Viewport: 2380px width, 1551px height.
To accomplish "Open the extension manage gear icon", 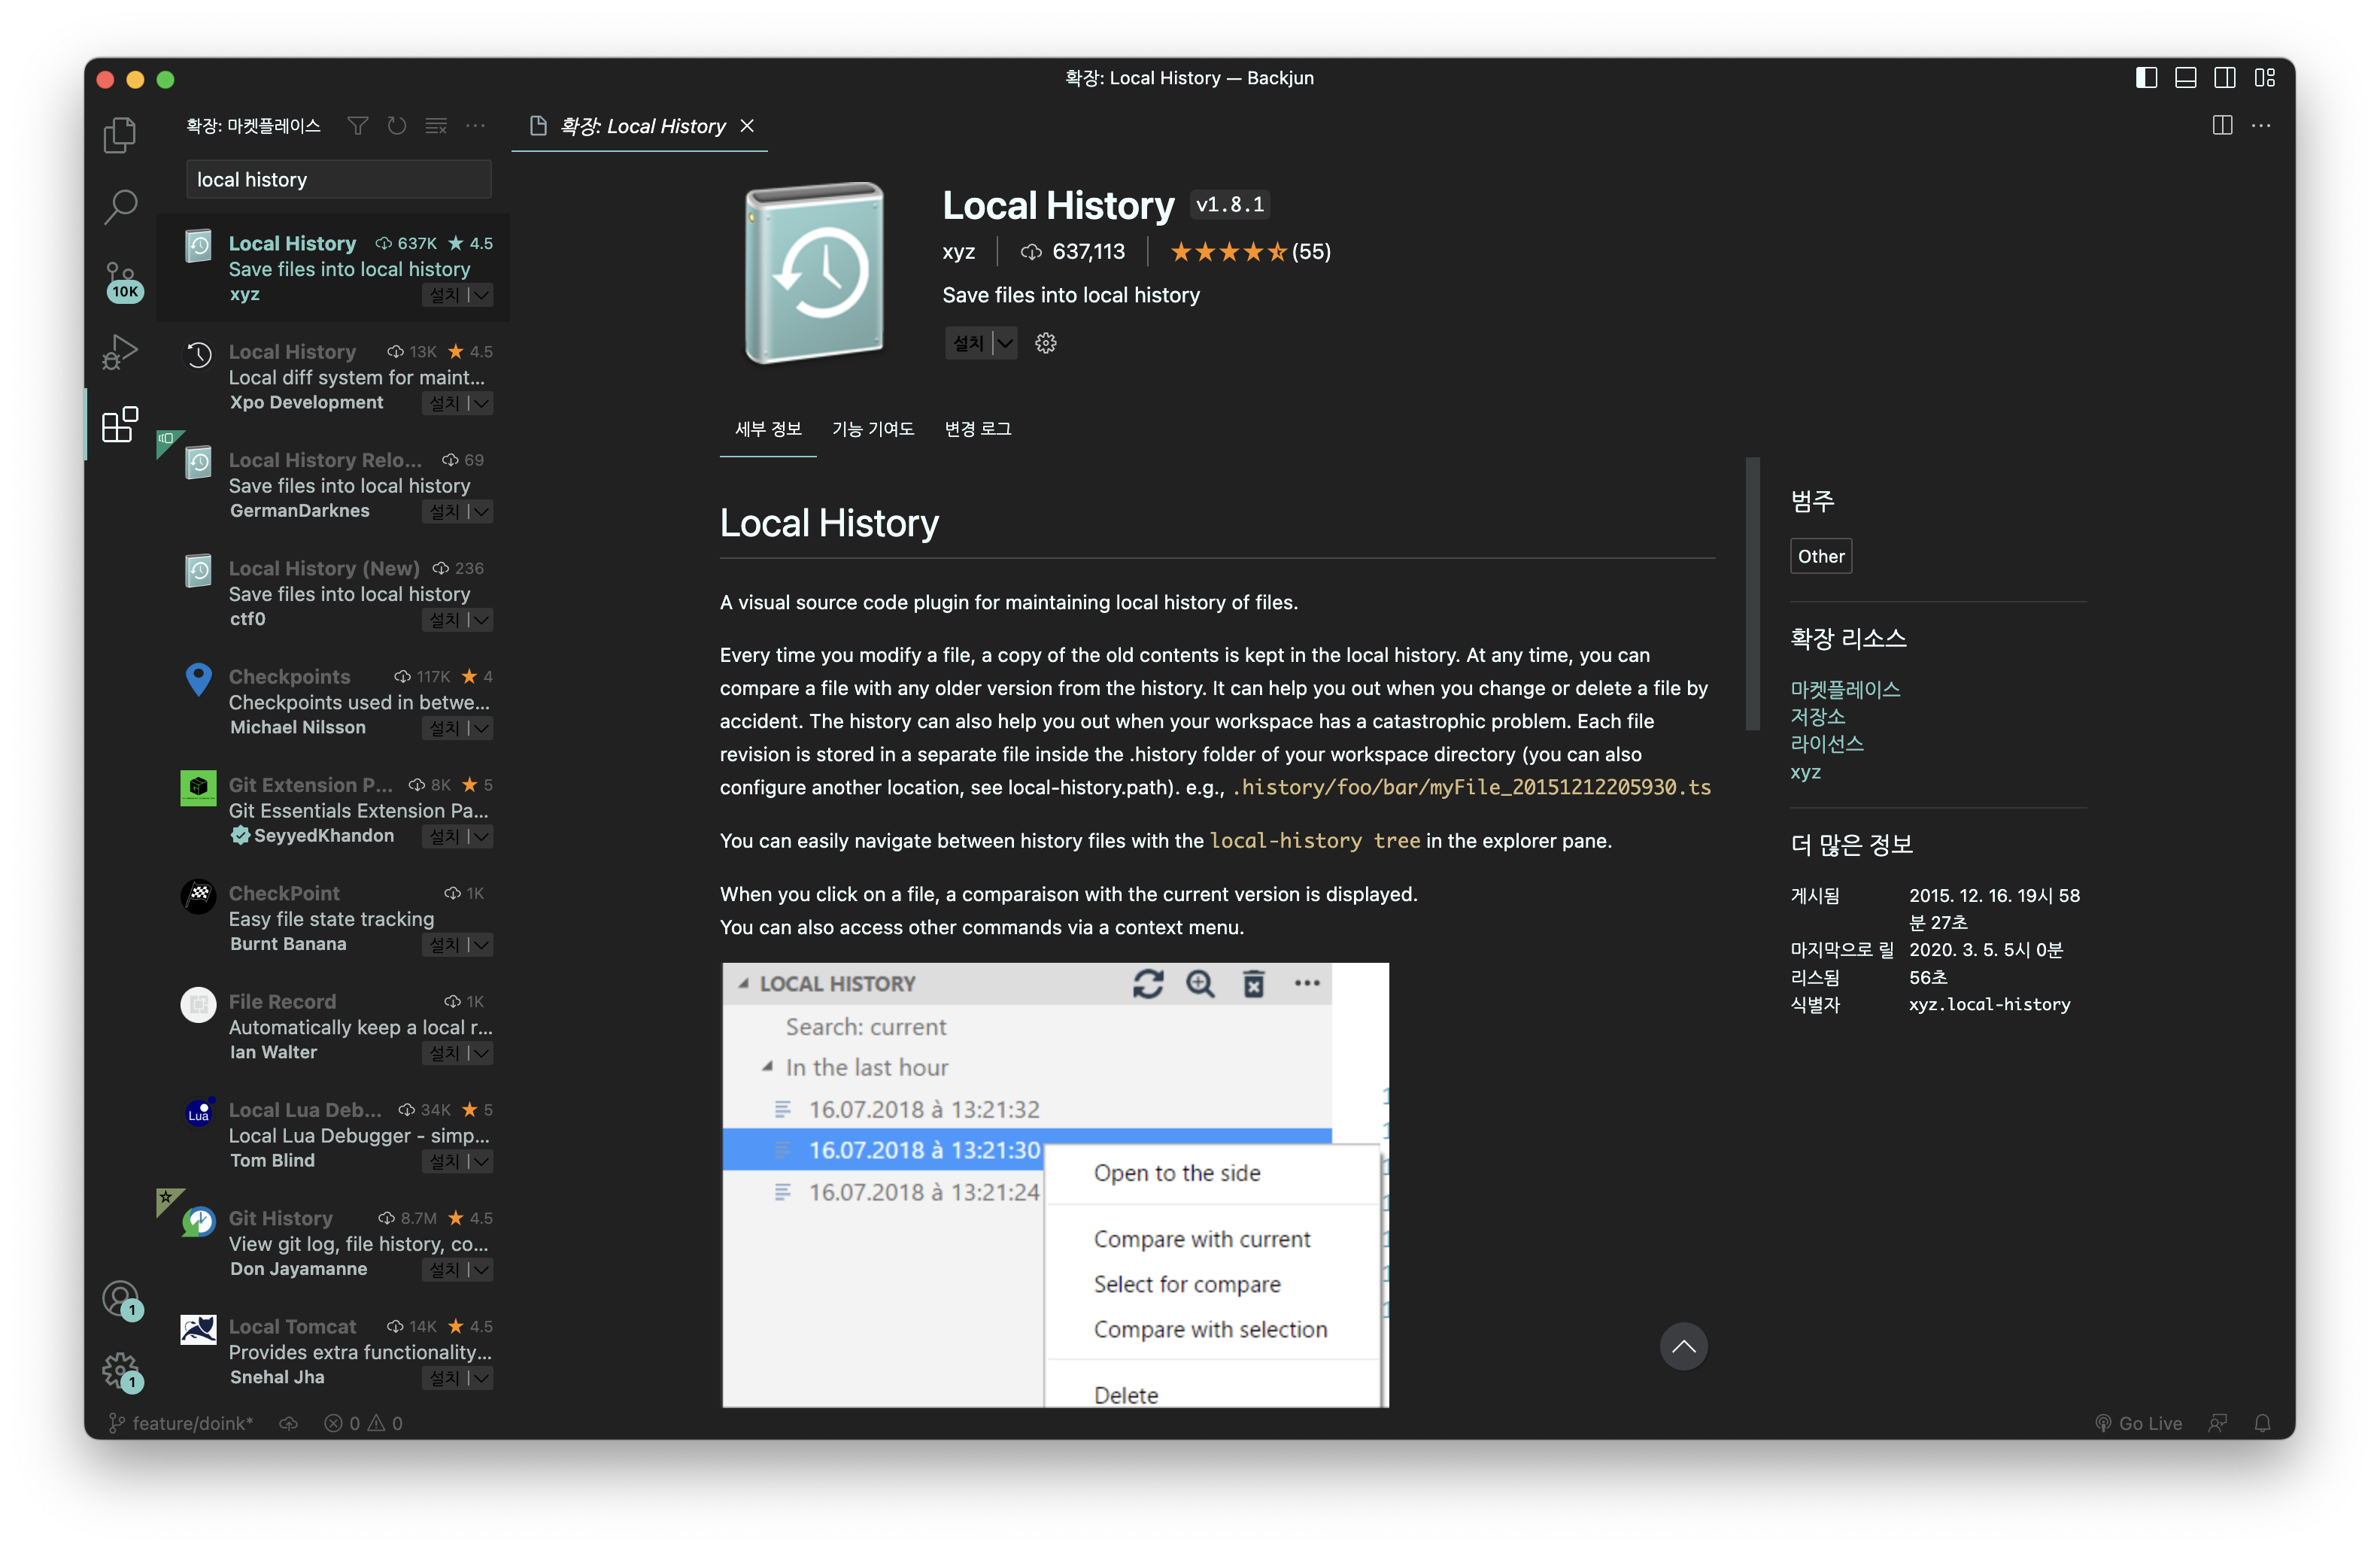I will [x=1045, y=343].
